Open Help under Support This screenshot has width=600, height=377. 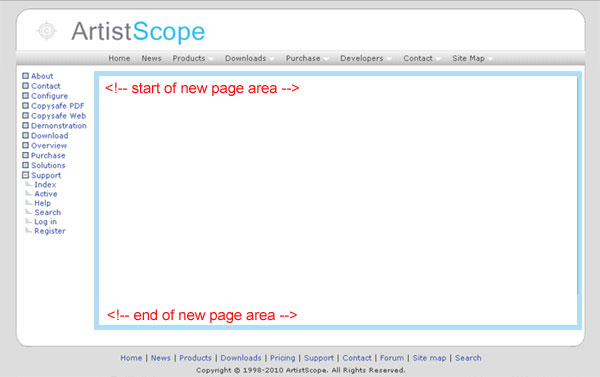point(42,203)
